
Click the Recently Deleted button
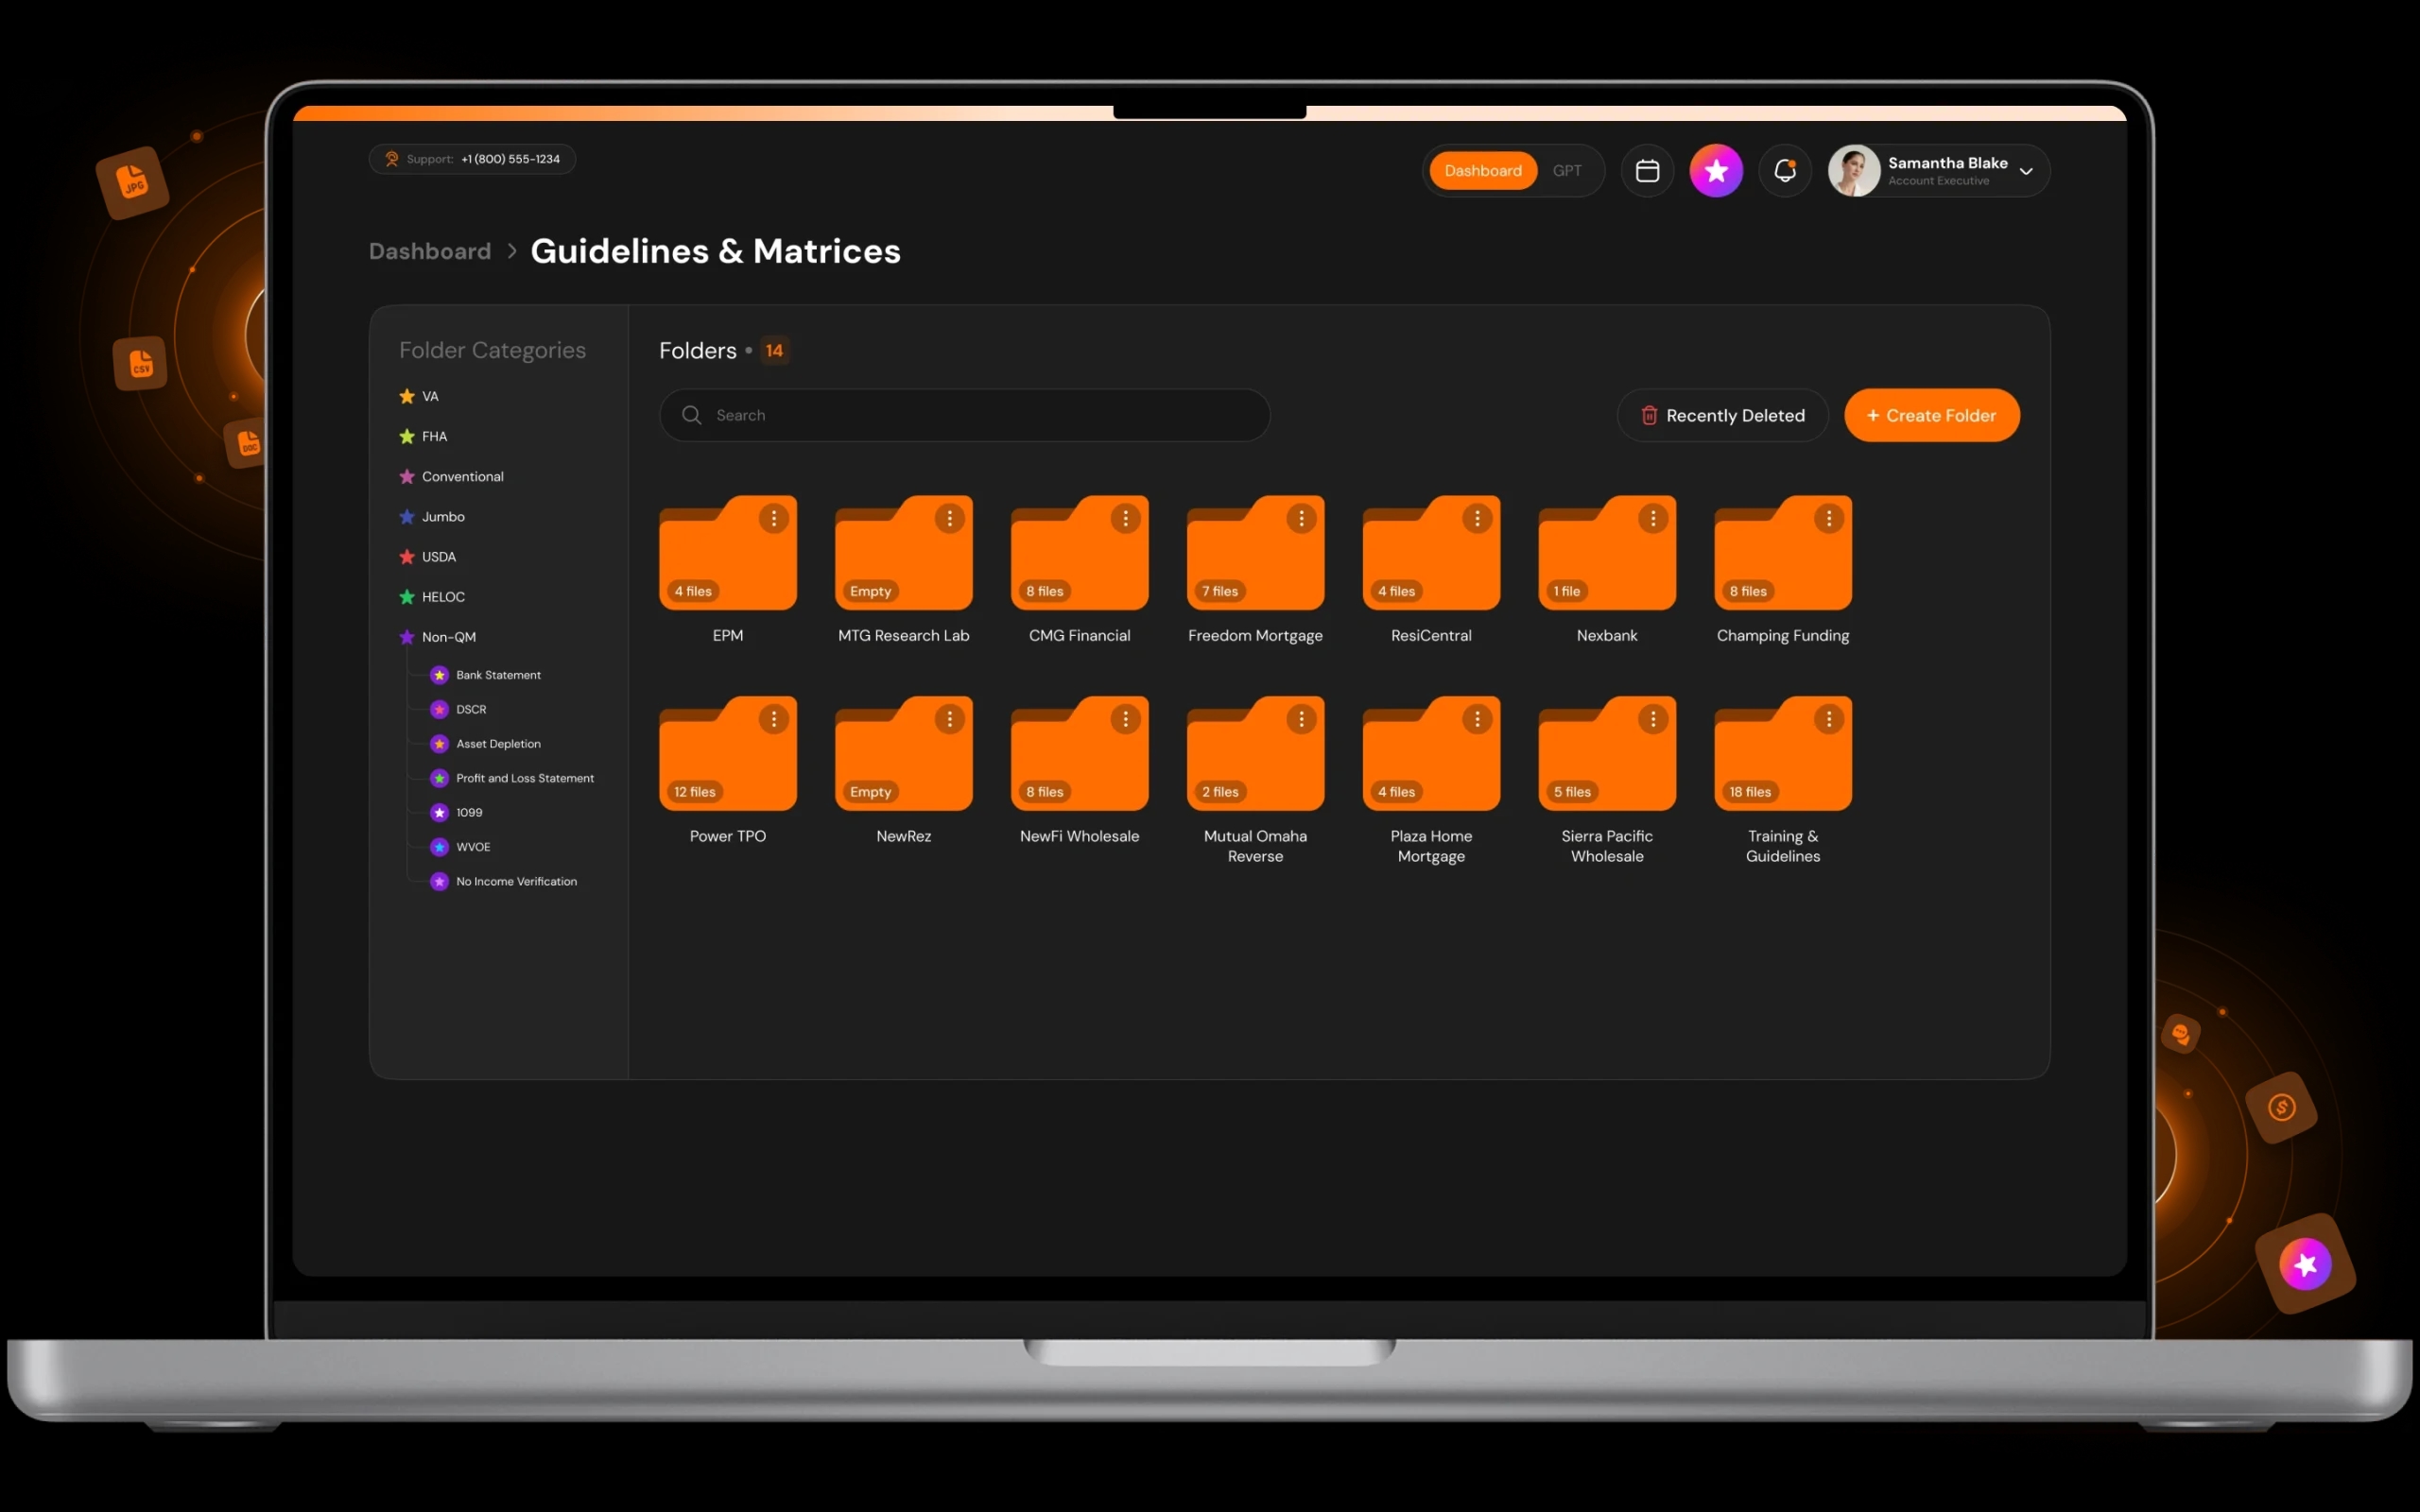pos(1722,415)
